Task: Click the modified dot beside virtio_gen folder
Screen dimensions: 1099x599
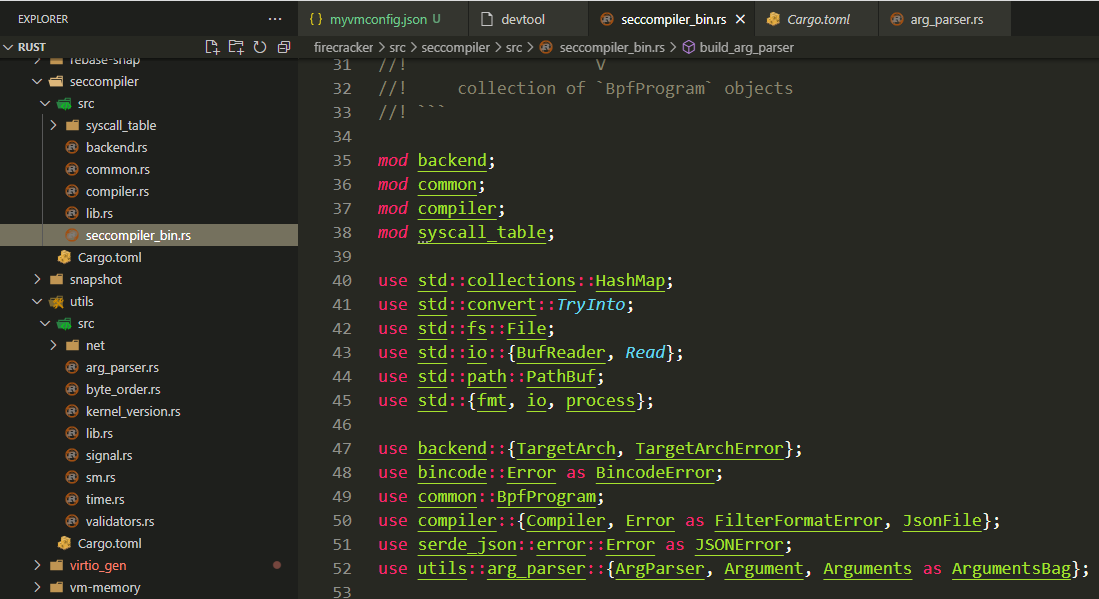Action: 277,565
